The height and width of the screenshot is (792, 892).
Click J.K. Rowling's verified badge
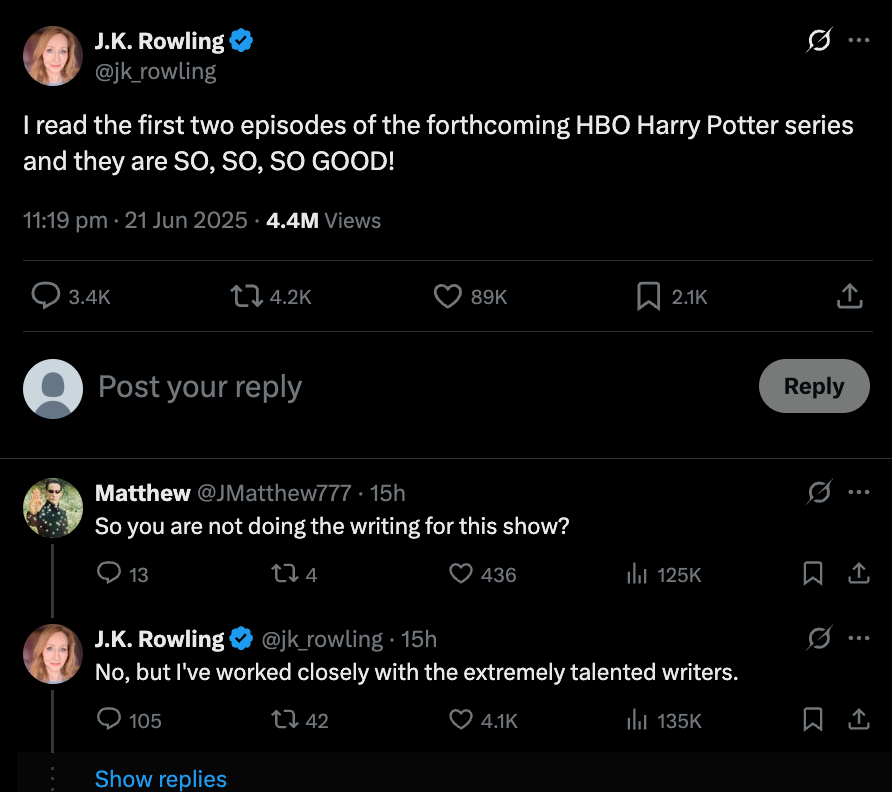(239, 40)
